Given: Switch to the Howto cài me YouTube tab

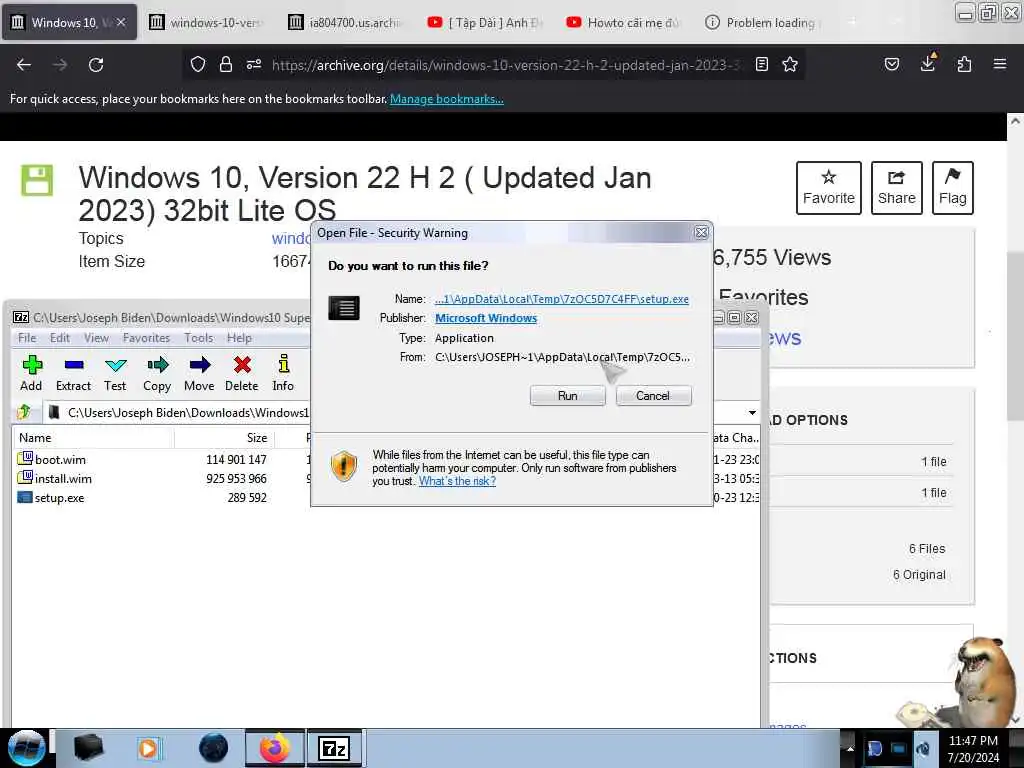Looking at the screenshot, I should (626, 22).
